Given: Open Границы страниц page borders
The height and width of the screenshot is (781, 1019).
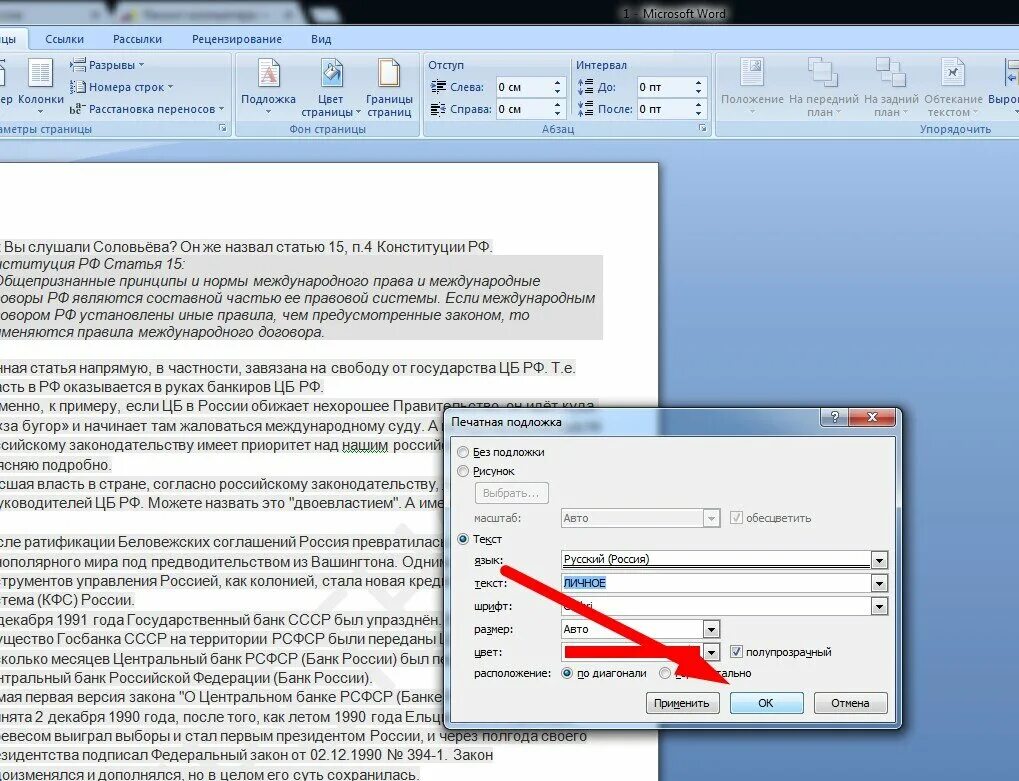Looking at the screenshot, I should tap(389, 88).
